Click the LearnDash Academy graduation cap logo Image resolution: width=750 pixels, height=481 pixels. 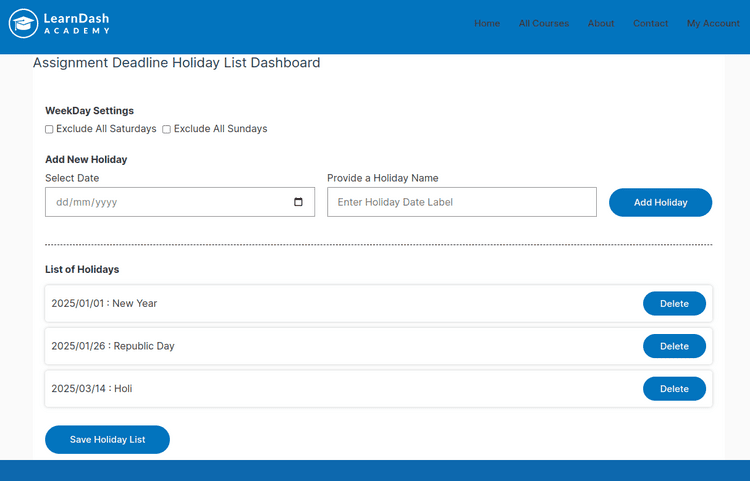point(23,23)
